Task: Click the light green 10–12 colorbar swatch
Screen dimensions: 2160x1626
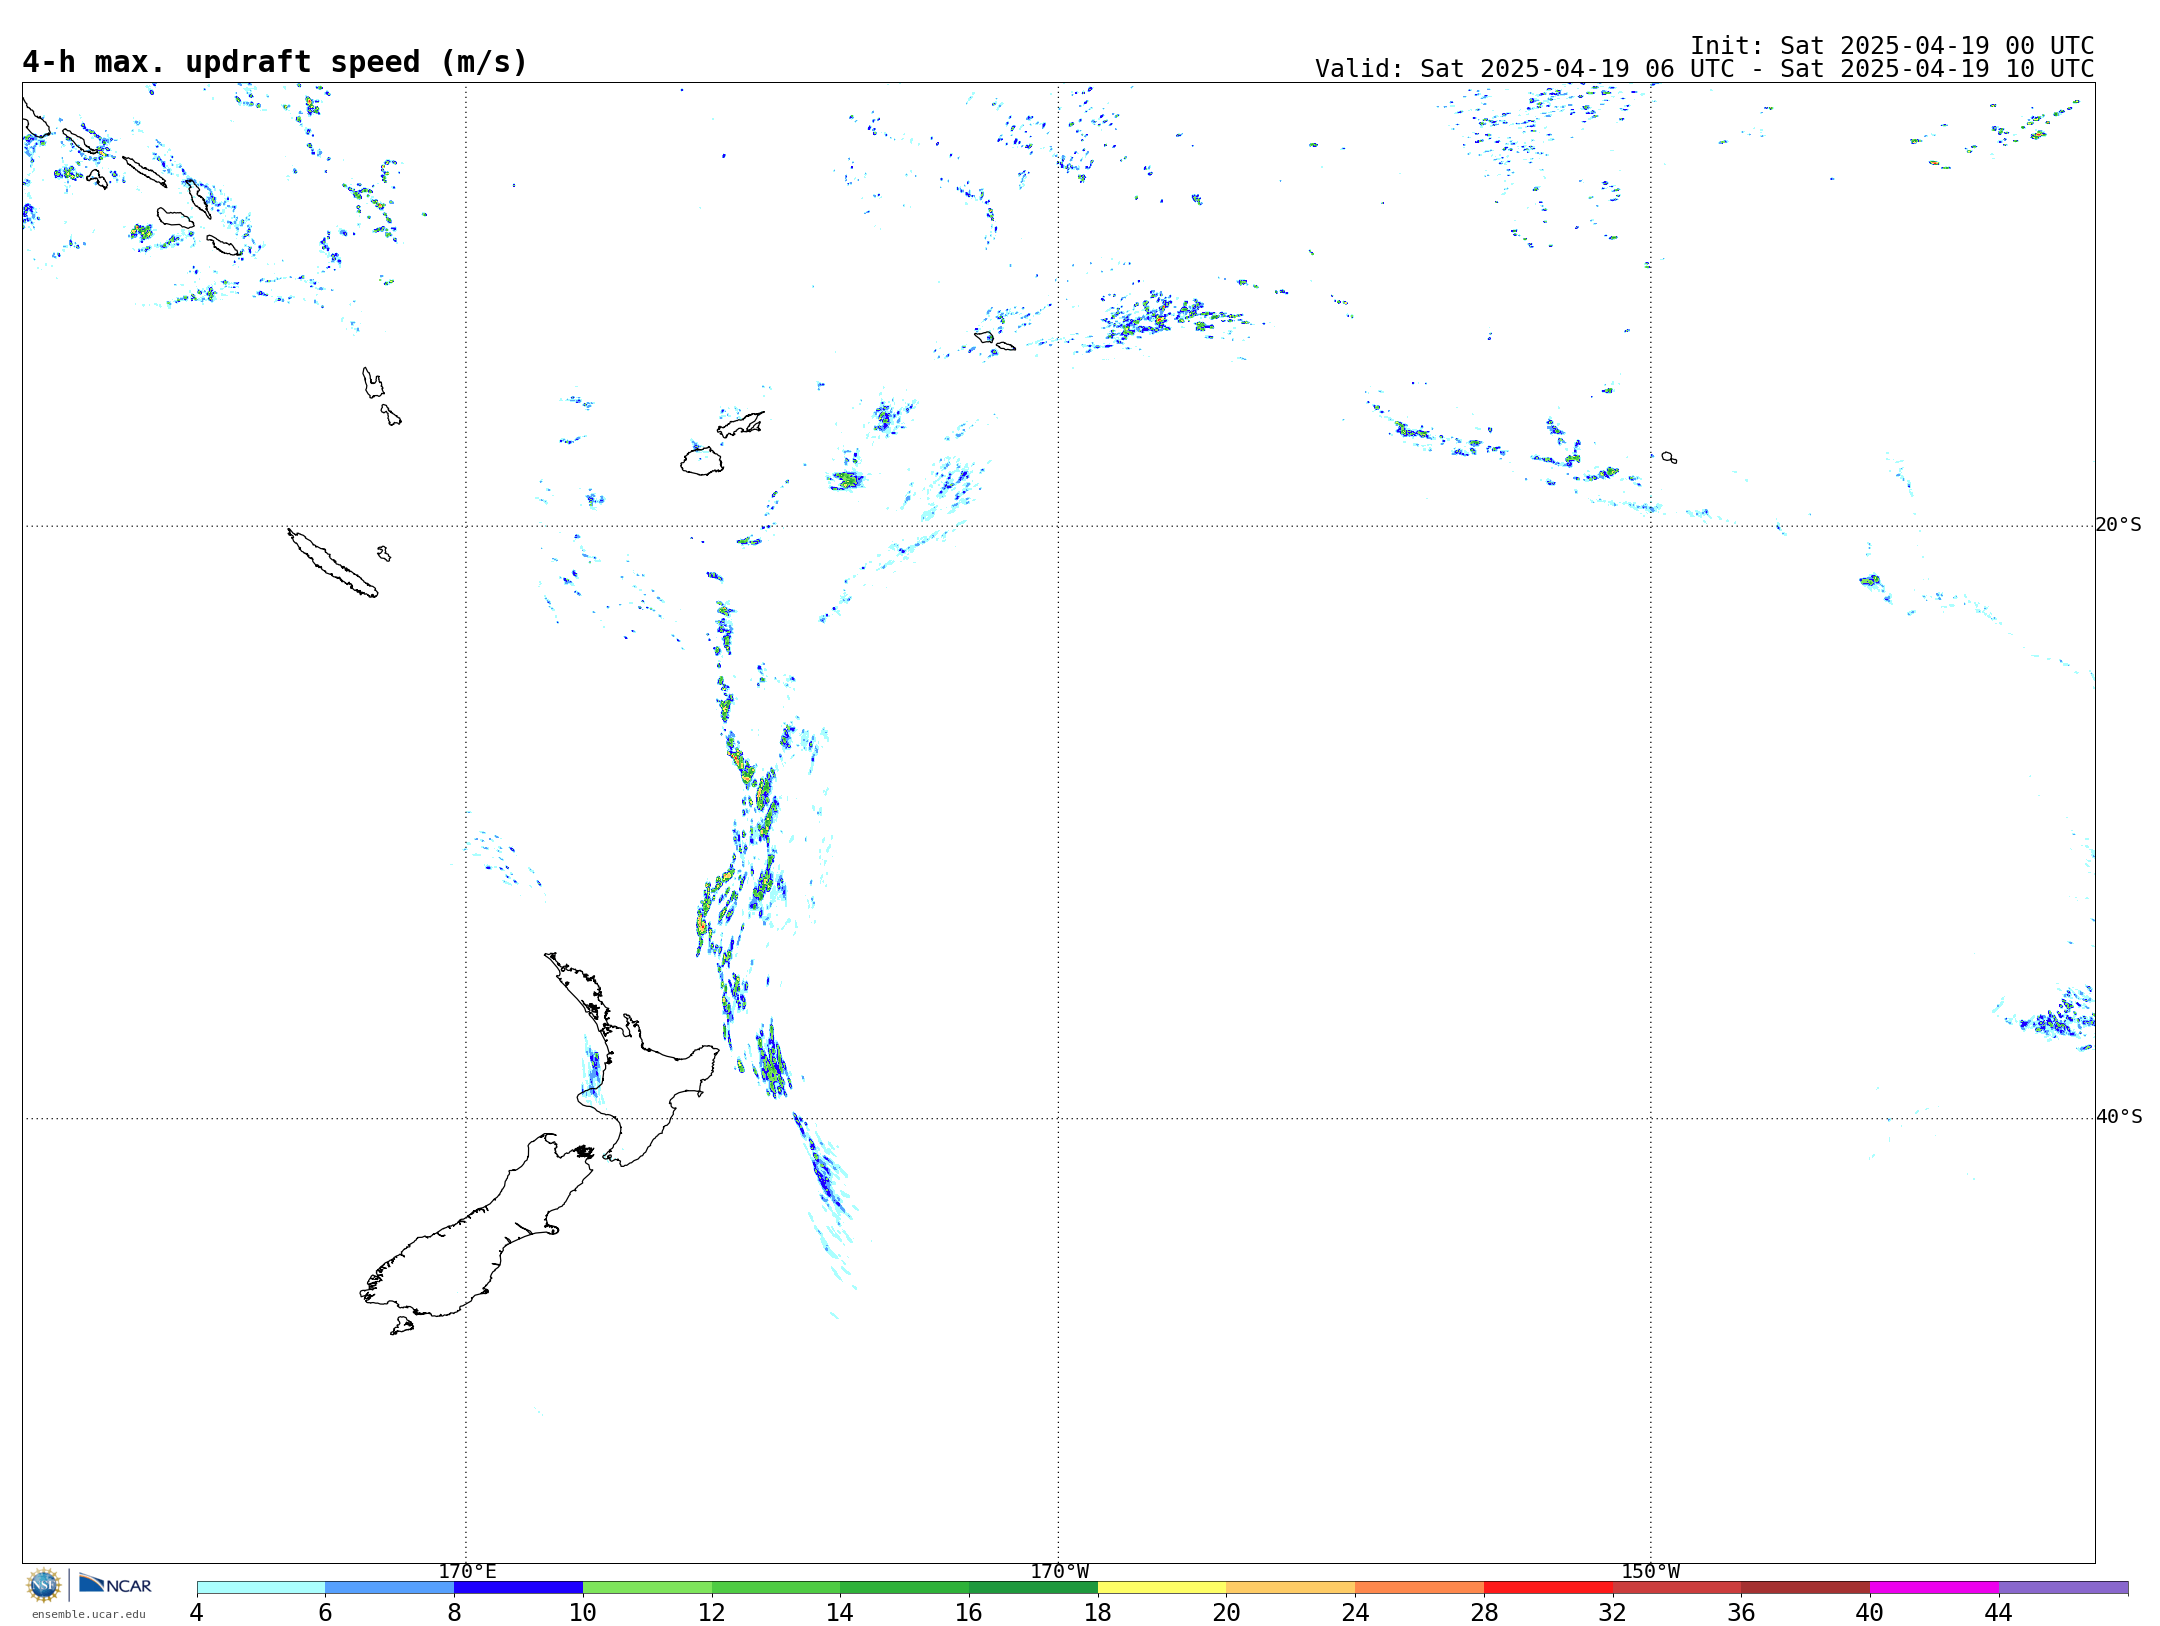Action: tap(647, 1588)
